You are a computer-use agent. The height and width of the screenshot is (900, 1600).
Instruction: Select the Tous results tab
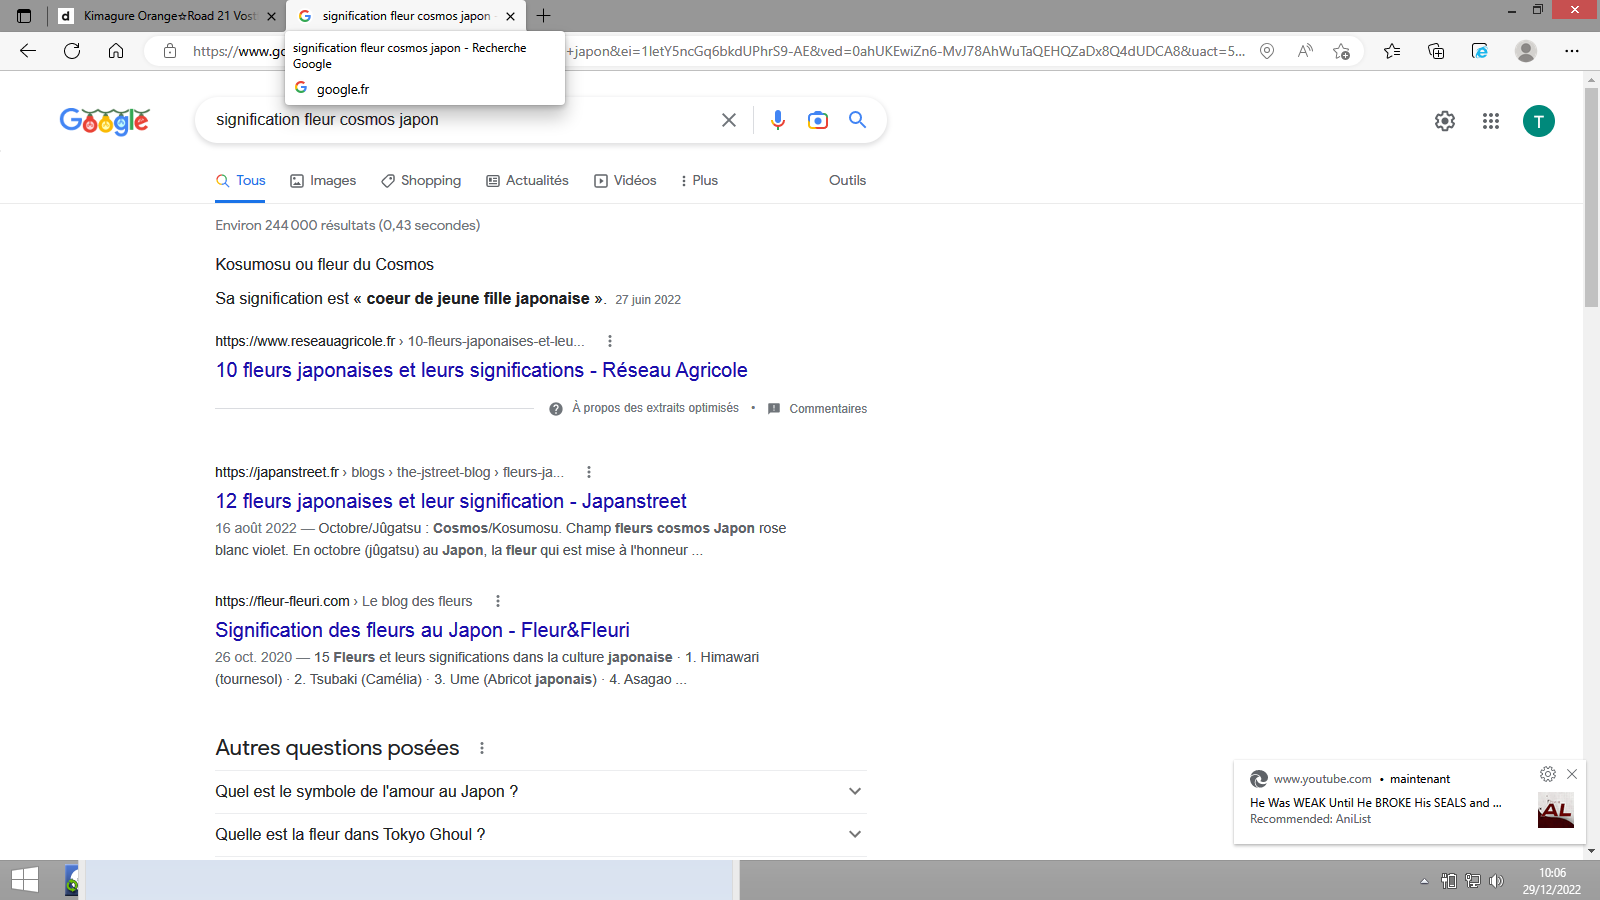pos(241,181)
